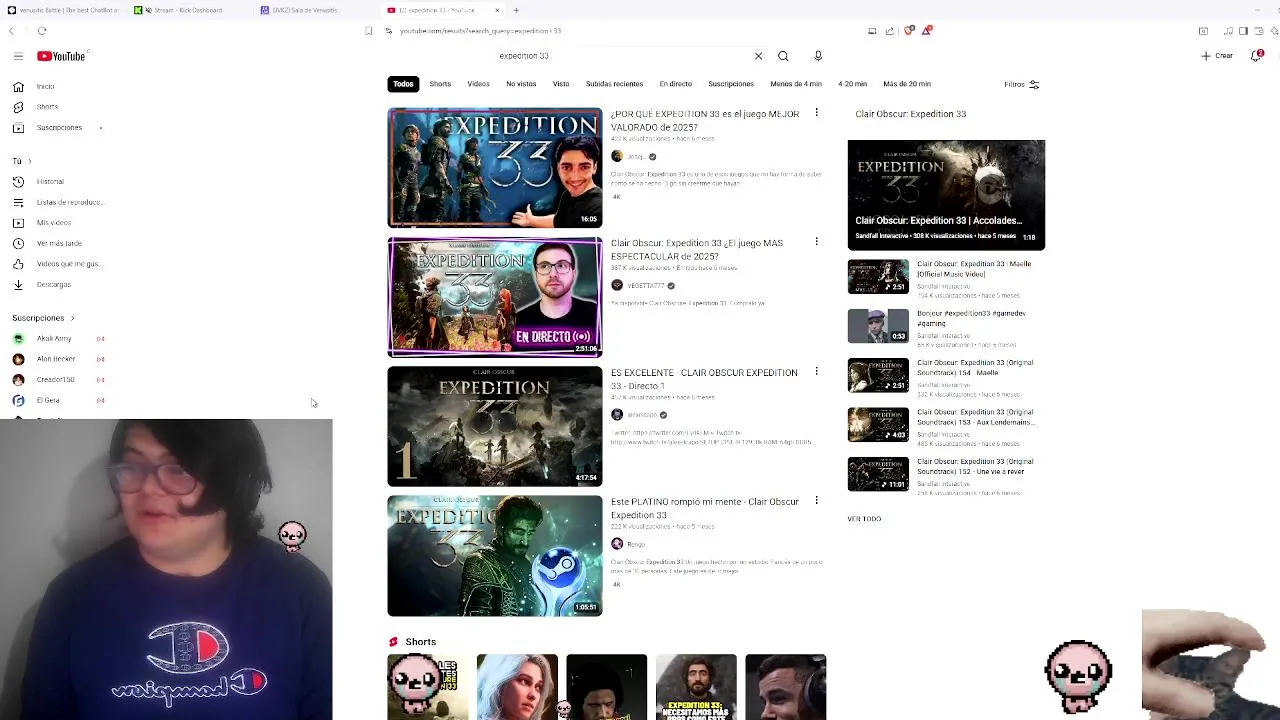This screenshot has width=1280, height=720.
Task: Click the Crear button
Action: tap(1217, 56)
